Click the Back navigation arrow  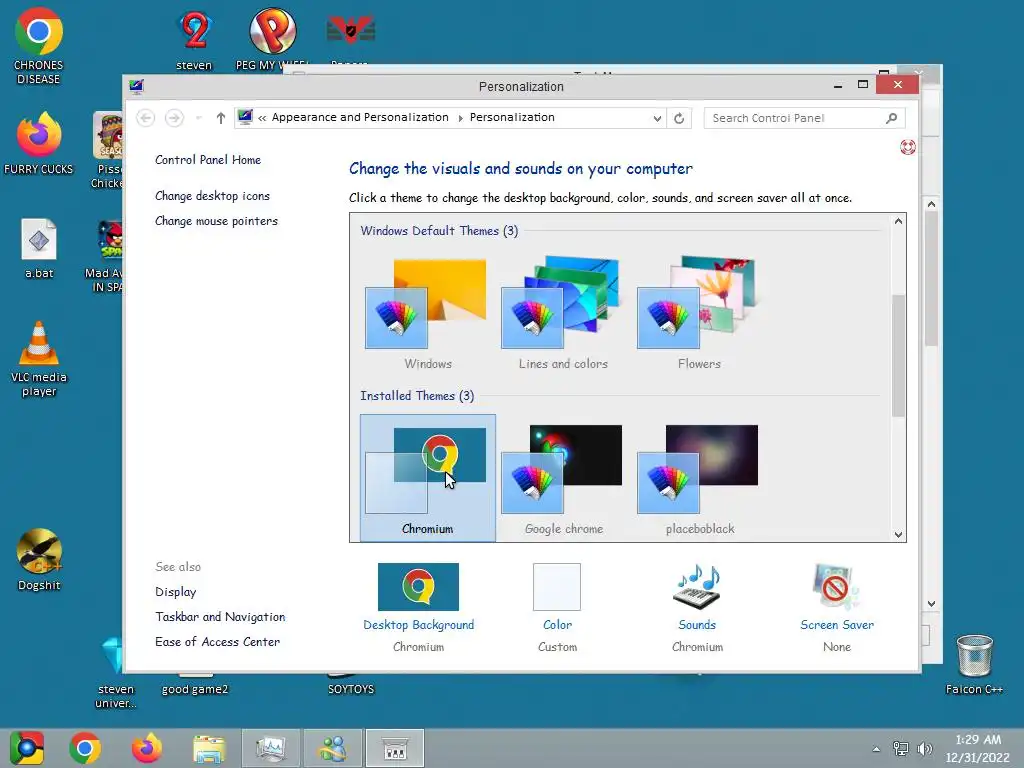(146, 118)
